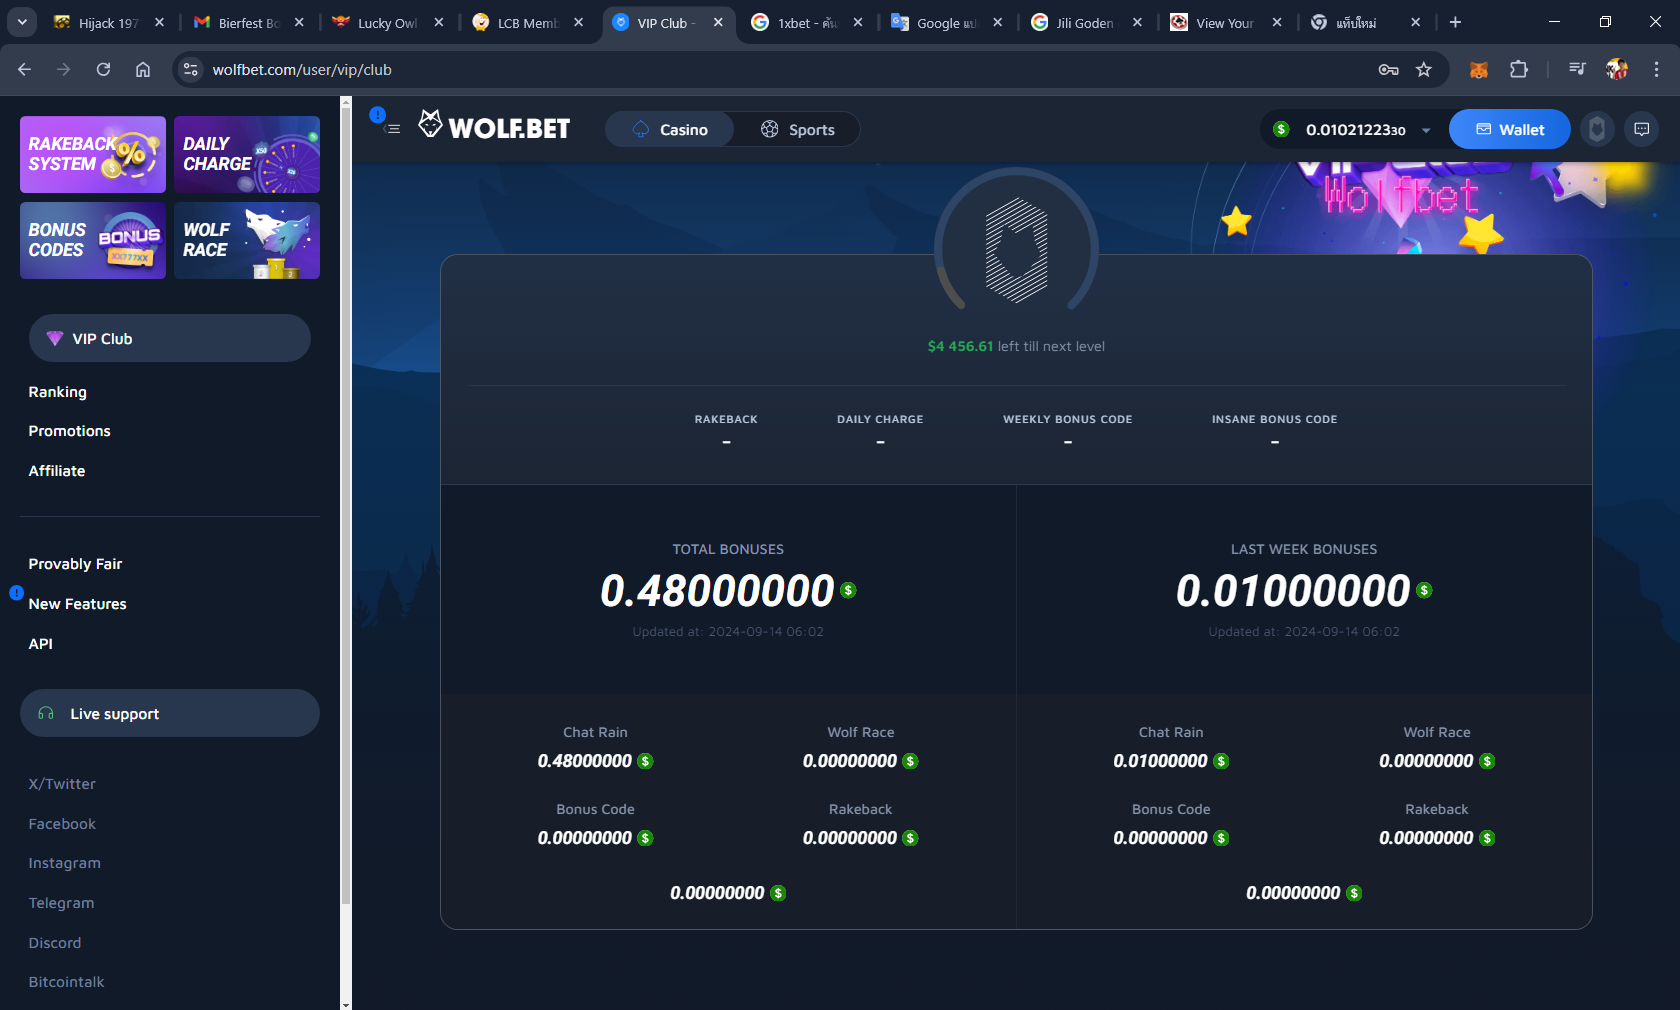Reload the page

pos(103,69)
